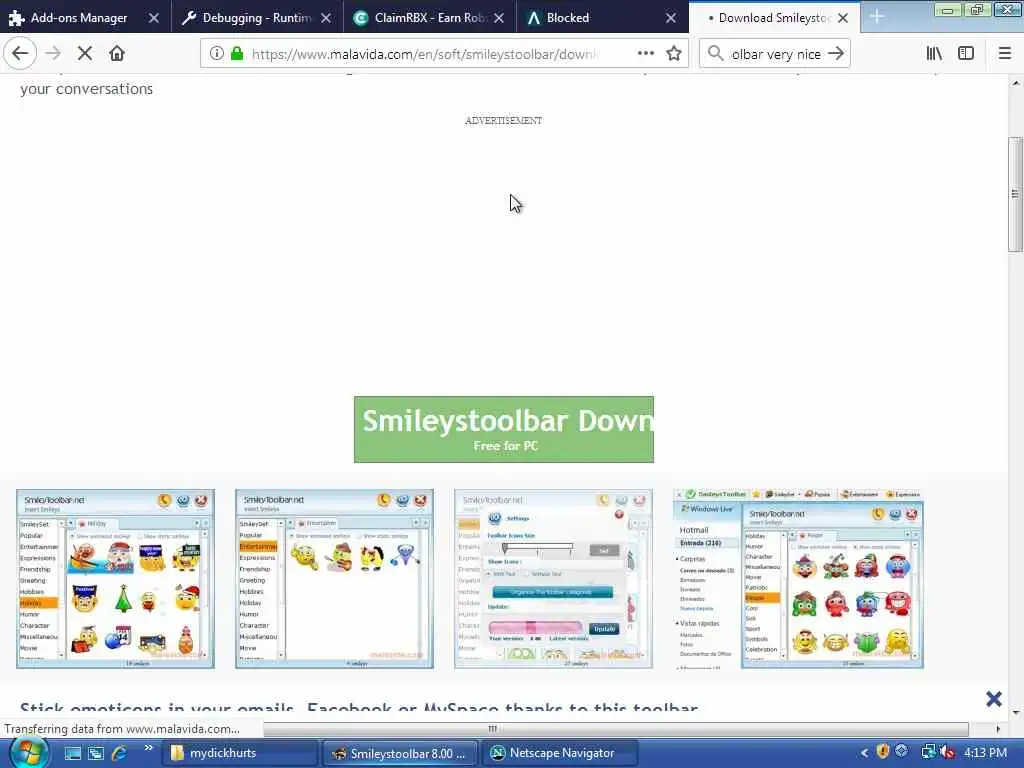The width and height of the screenshot is (1024, 768).
Task: Click the security shield tray icon
Action: (x=883, y=752)
